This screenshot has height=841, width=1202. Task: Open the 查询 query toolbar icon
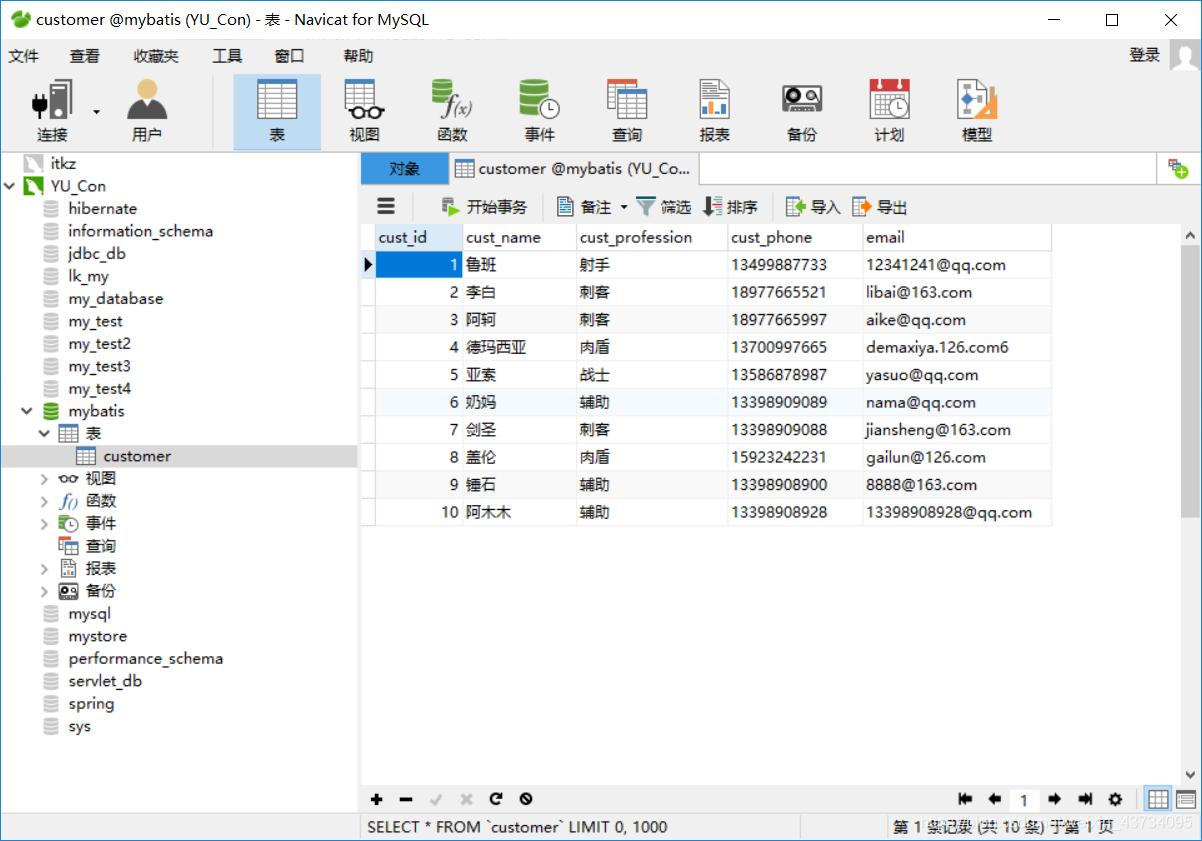coord(627,111)
